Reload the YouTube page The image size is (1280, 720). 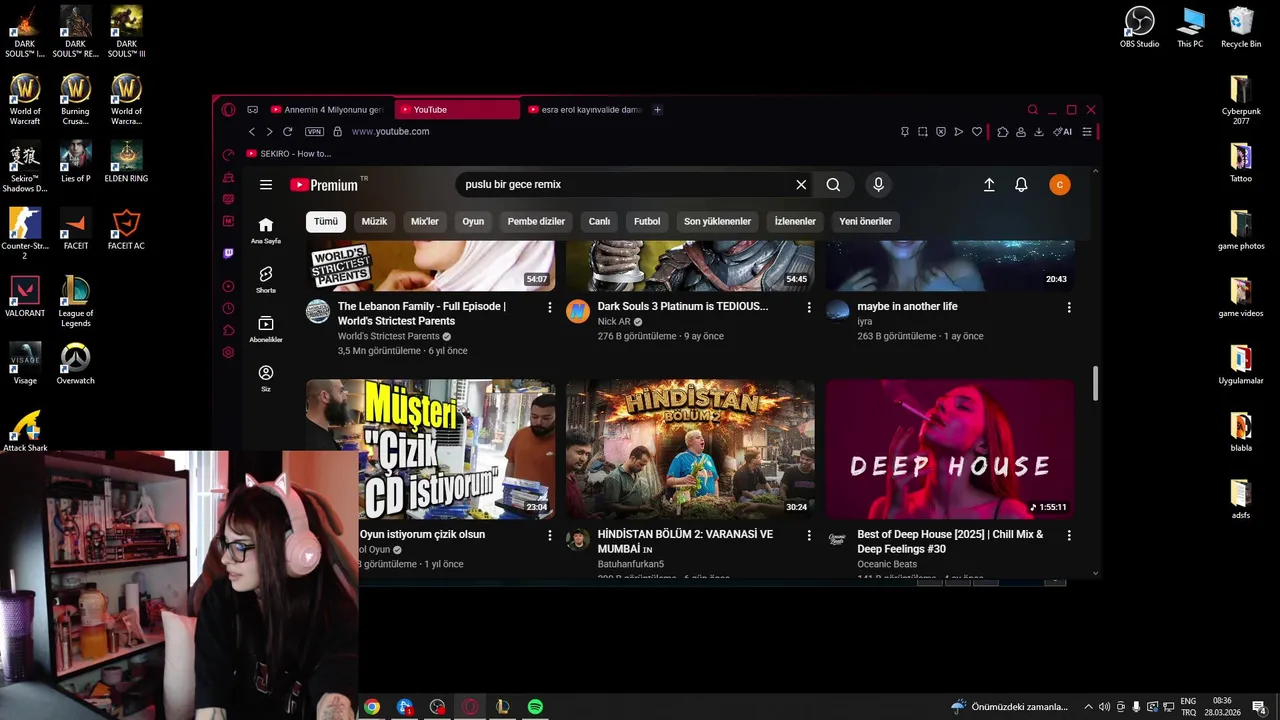tap(288, 132)
